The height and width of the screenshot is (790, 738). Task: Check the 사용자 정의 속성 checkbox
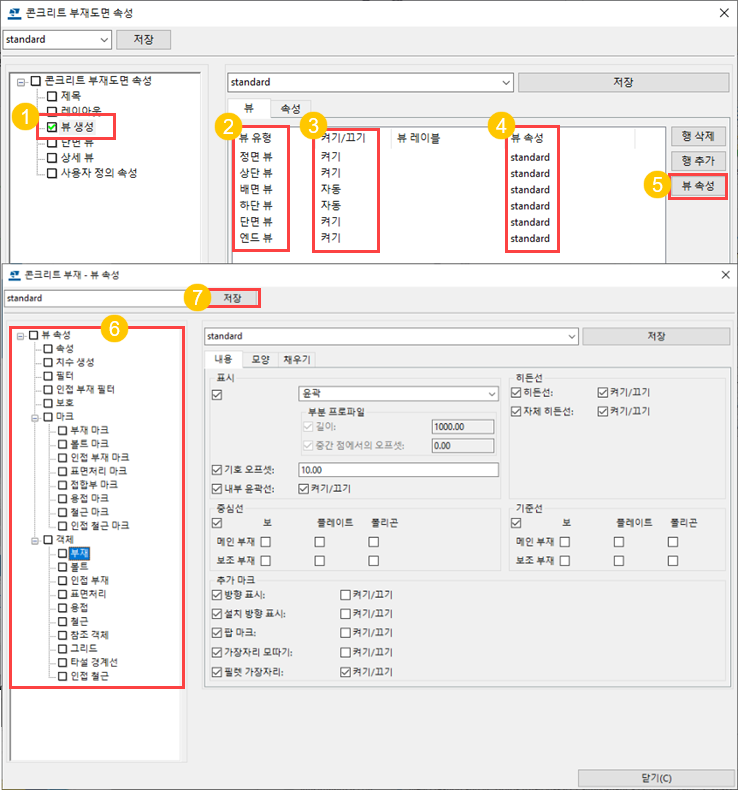(52, 173)
